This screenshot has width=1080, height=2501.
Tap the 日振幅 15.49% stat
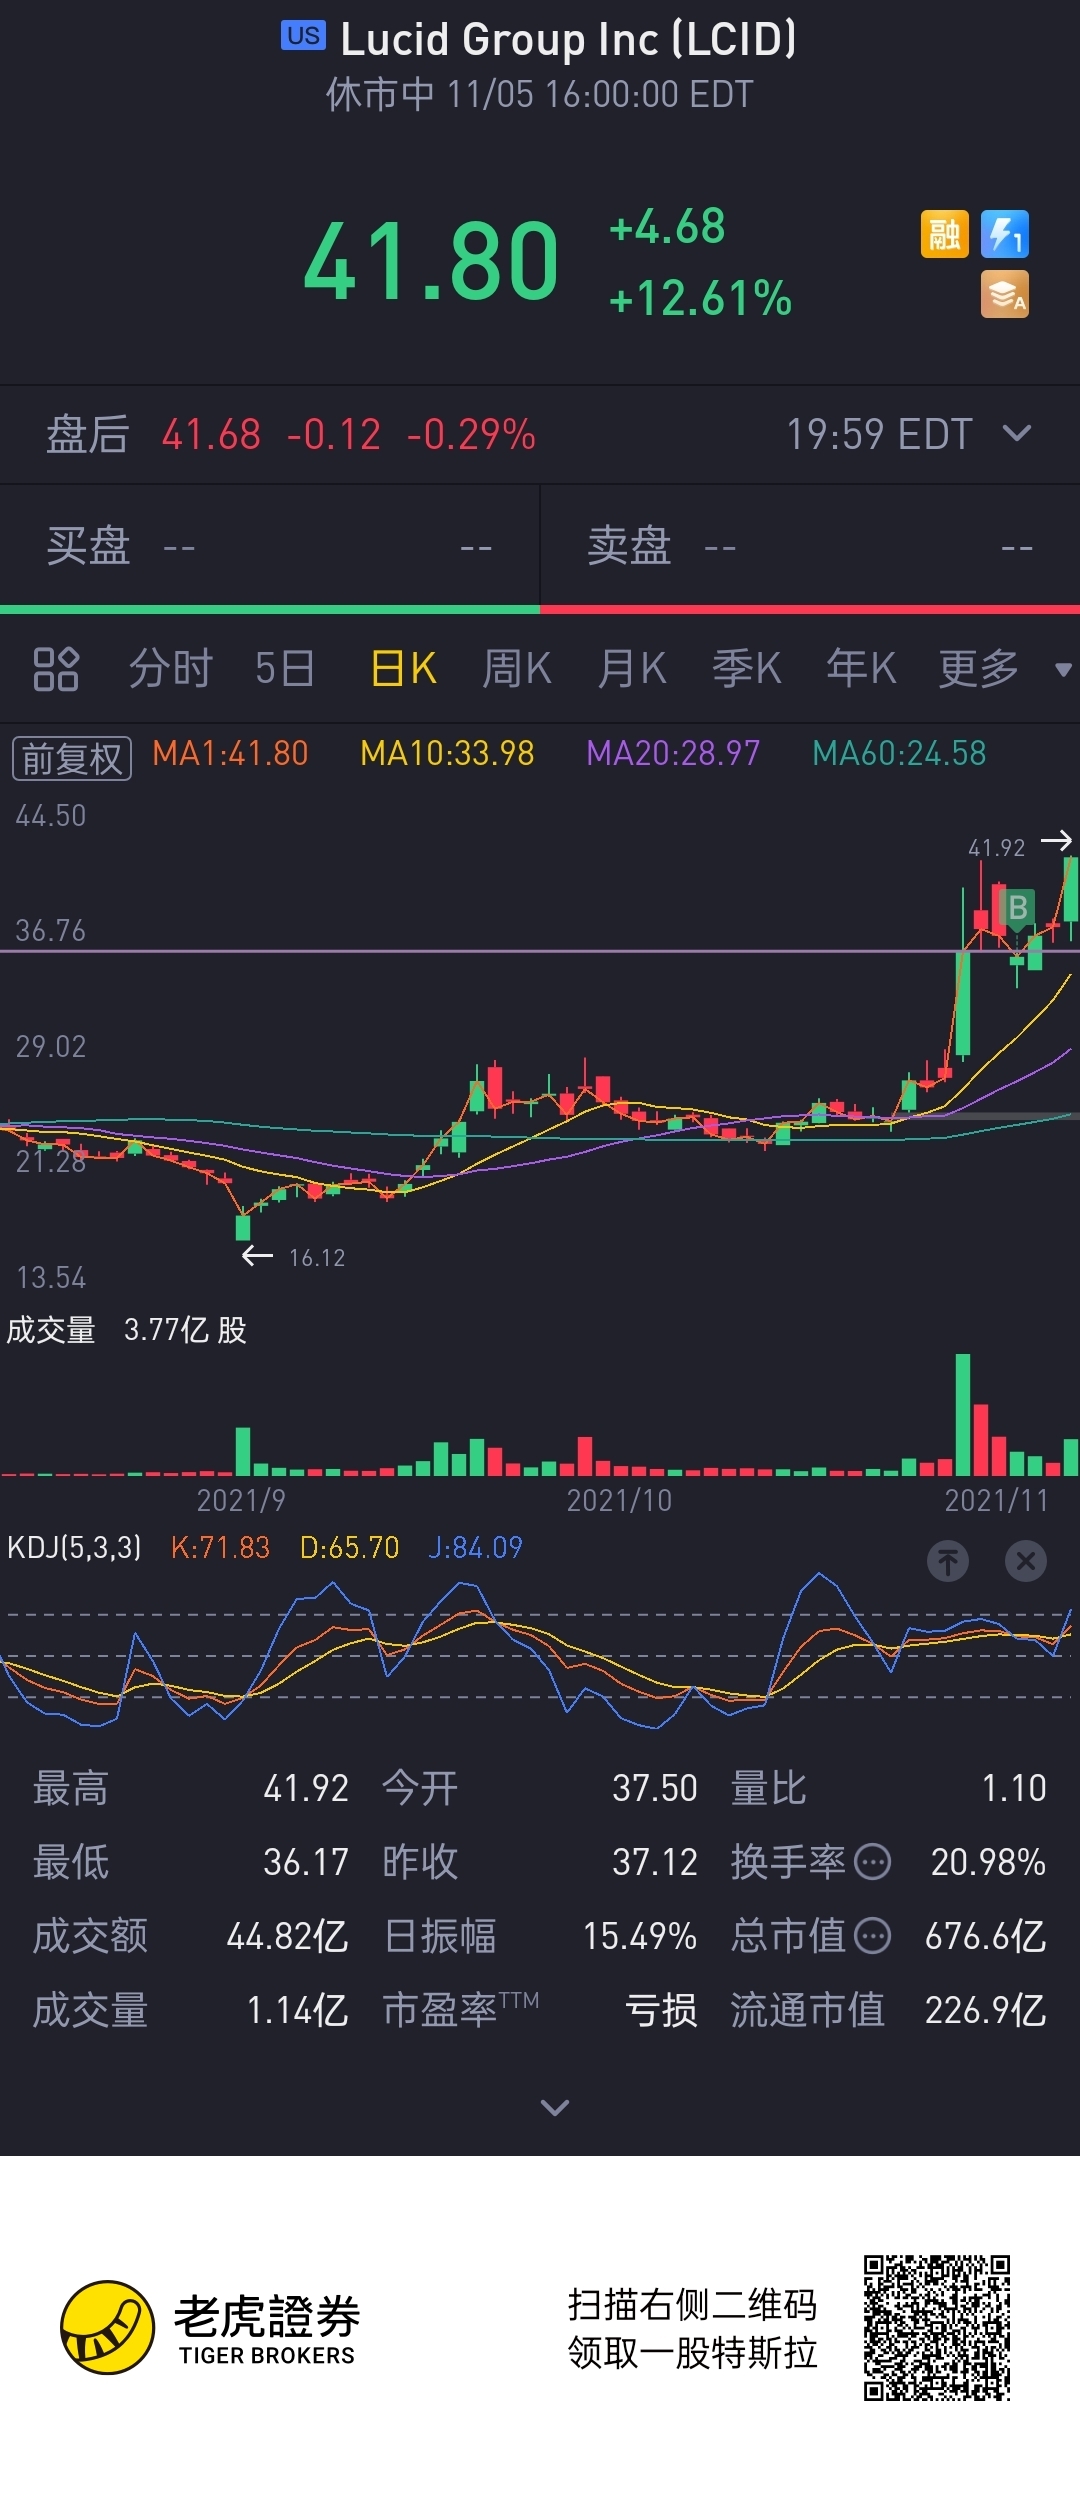coord(540,1936)
